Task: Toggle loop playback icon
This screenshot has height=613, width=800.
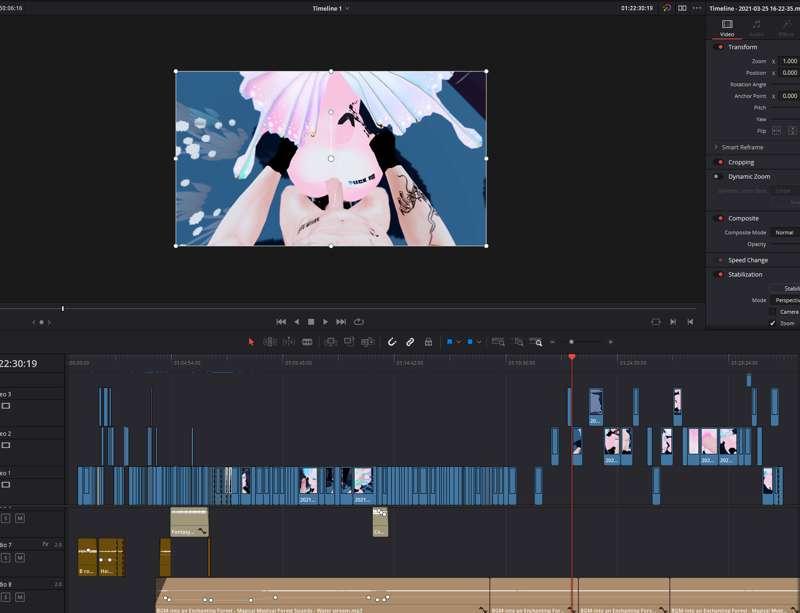Action: [x=359, y=322]
